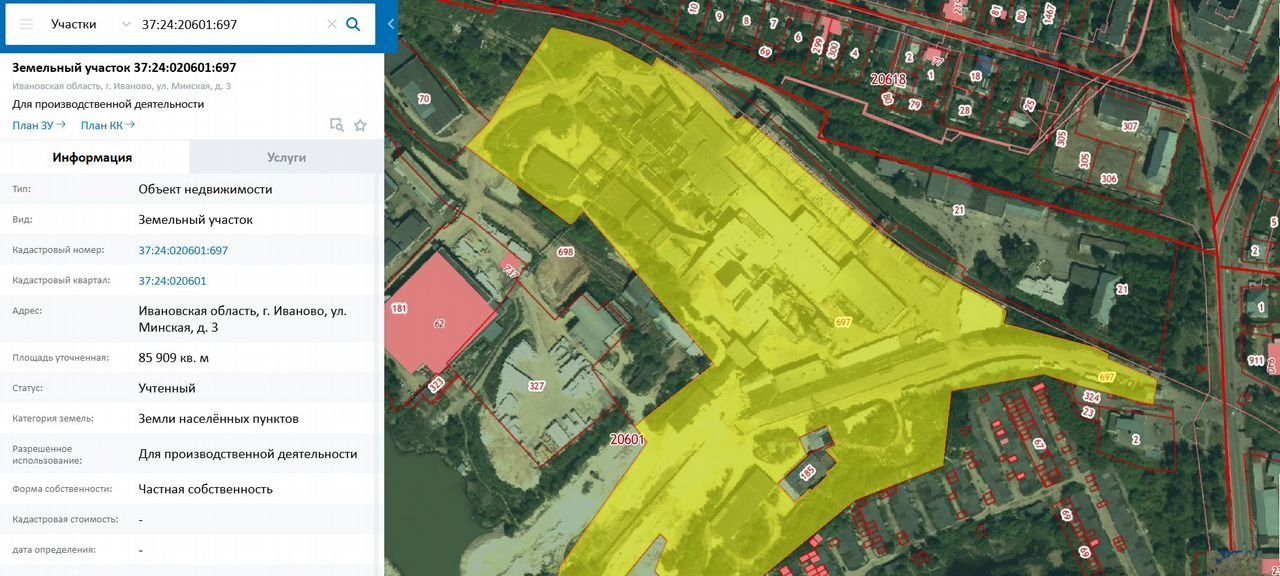
Task: Add the parcel to favorites with star
Action: click(x=360, y=125)
